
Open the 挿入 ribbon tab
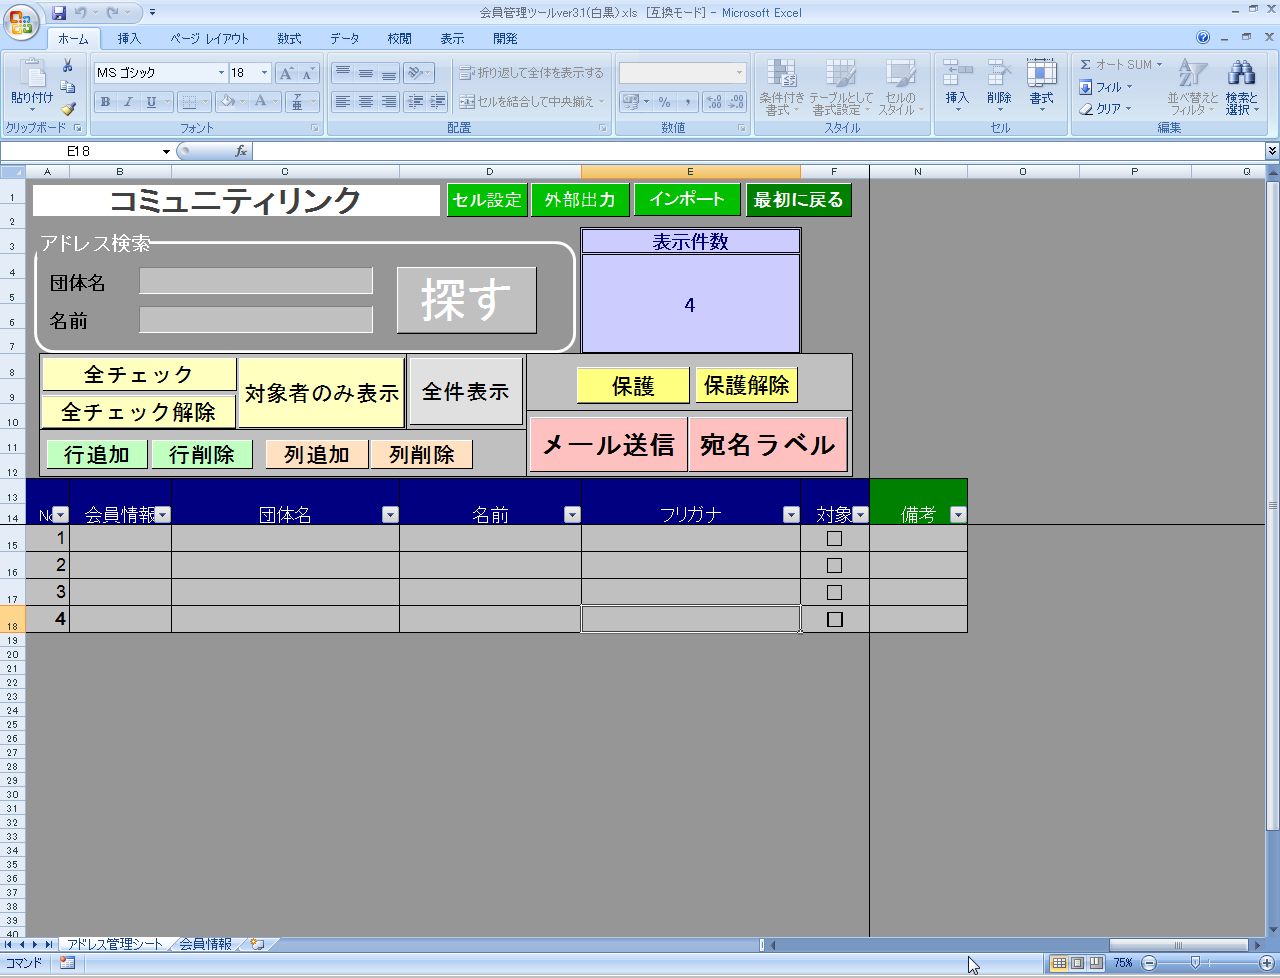pos(129,39)
